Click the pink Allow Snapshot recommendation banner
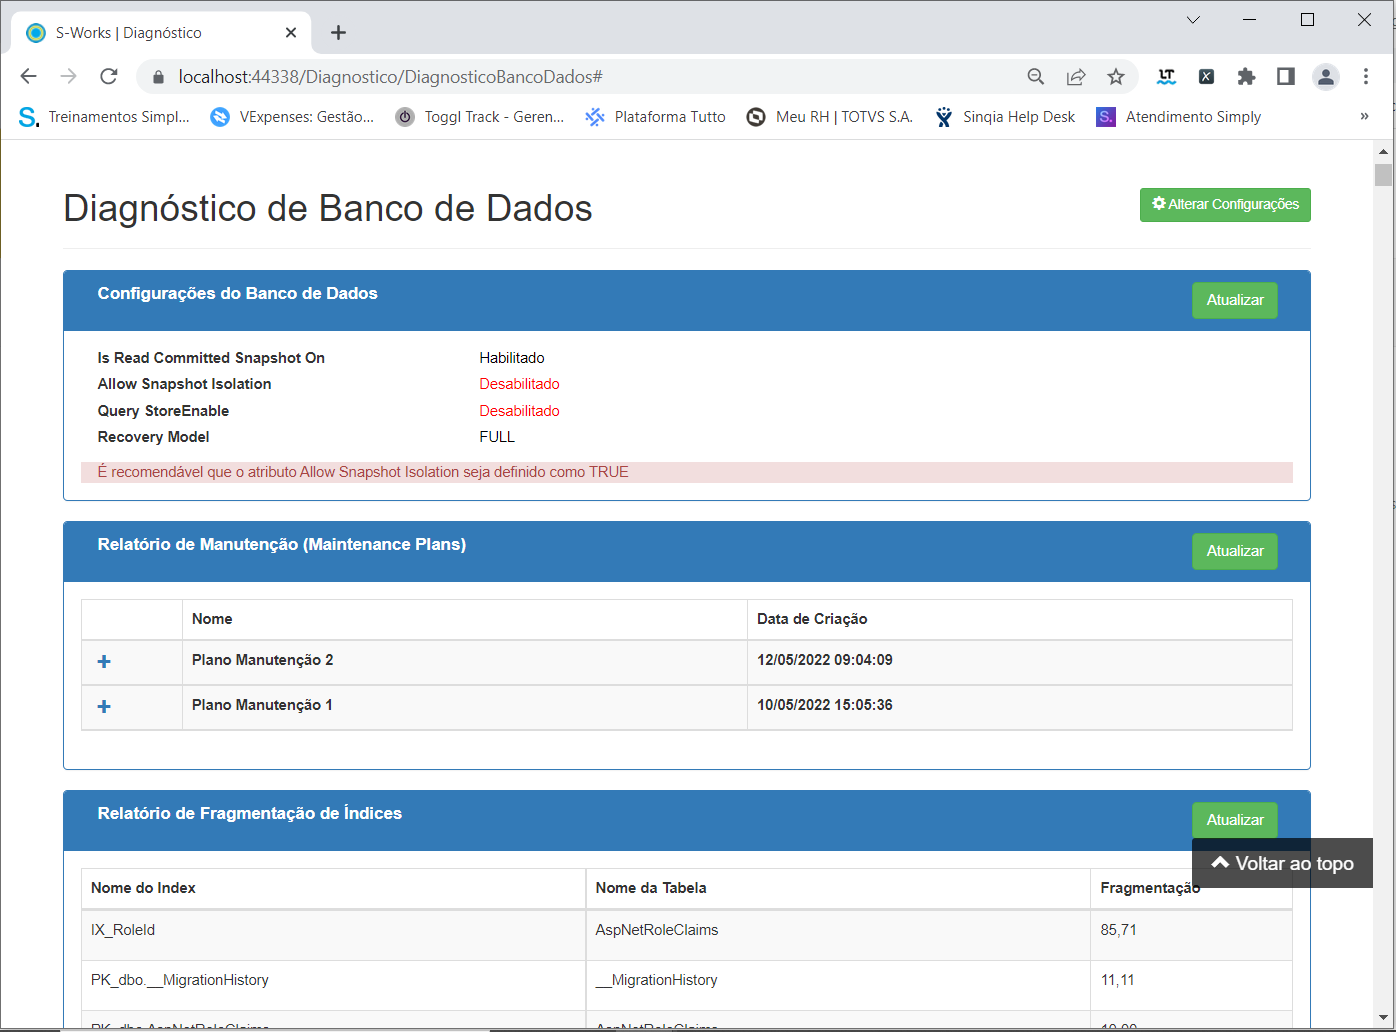1396x1032 pixels. point(687,472)
